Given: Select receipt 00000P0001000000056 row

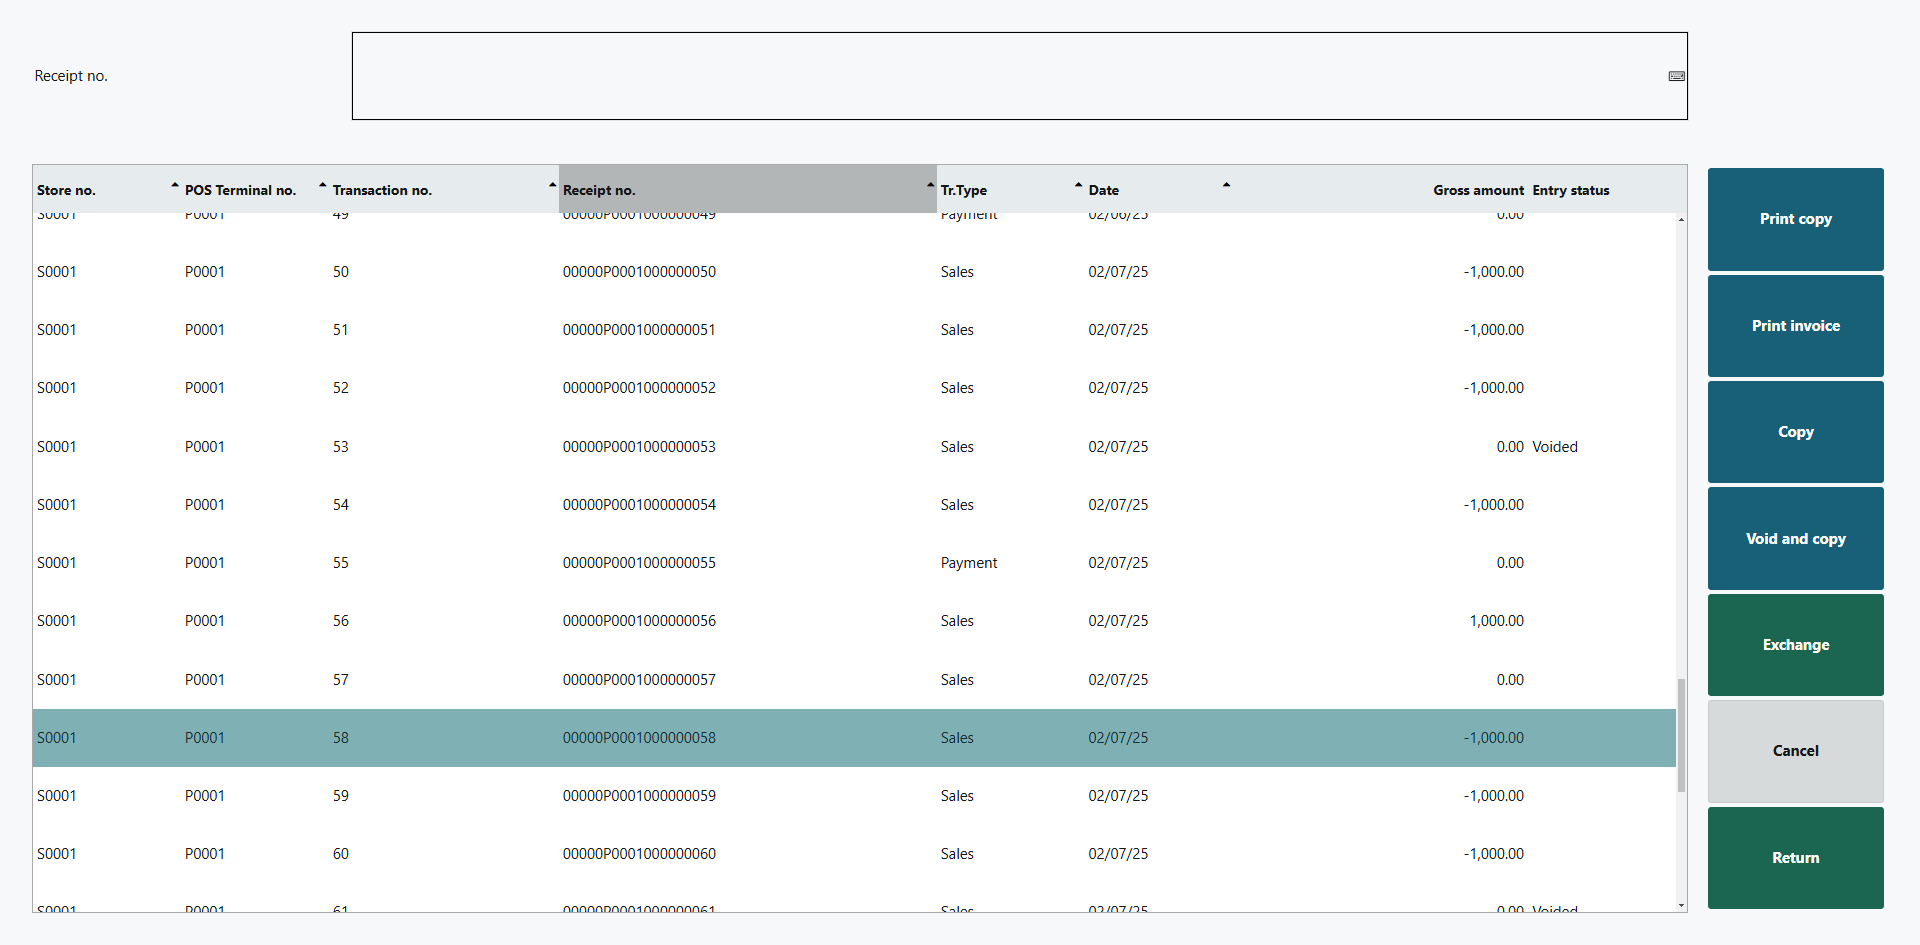Looking at the screenshot, I should [640, 621].
